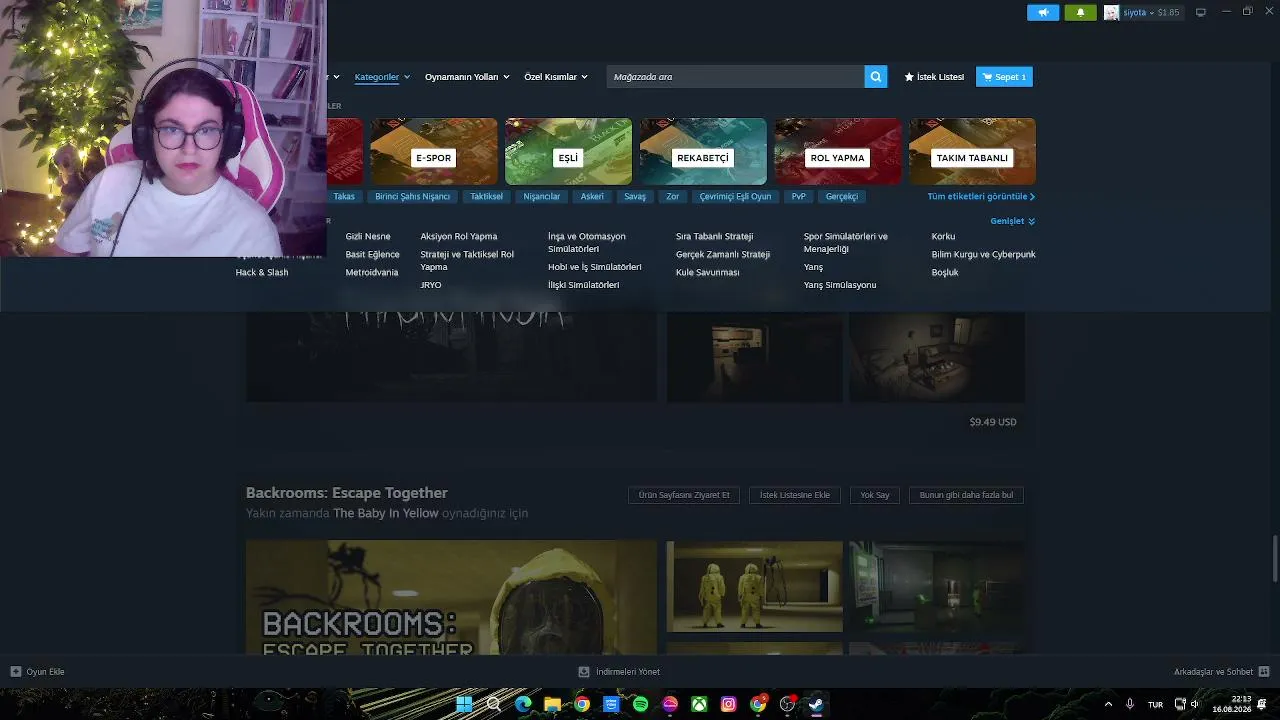Click the Askeri tag
Viewport: 1280px width, 720px height.
[592, 197]
